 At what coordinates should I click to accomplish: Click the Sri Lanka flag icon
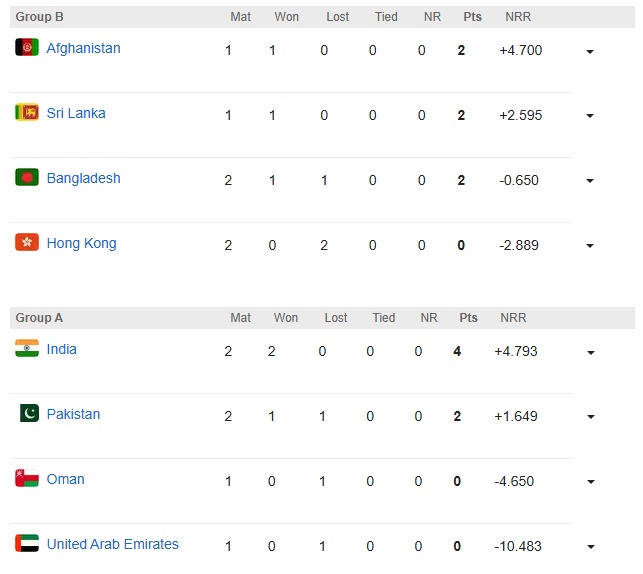pos(27,113)
